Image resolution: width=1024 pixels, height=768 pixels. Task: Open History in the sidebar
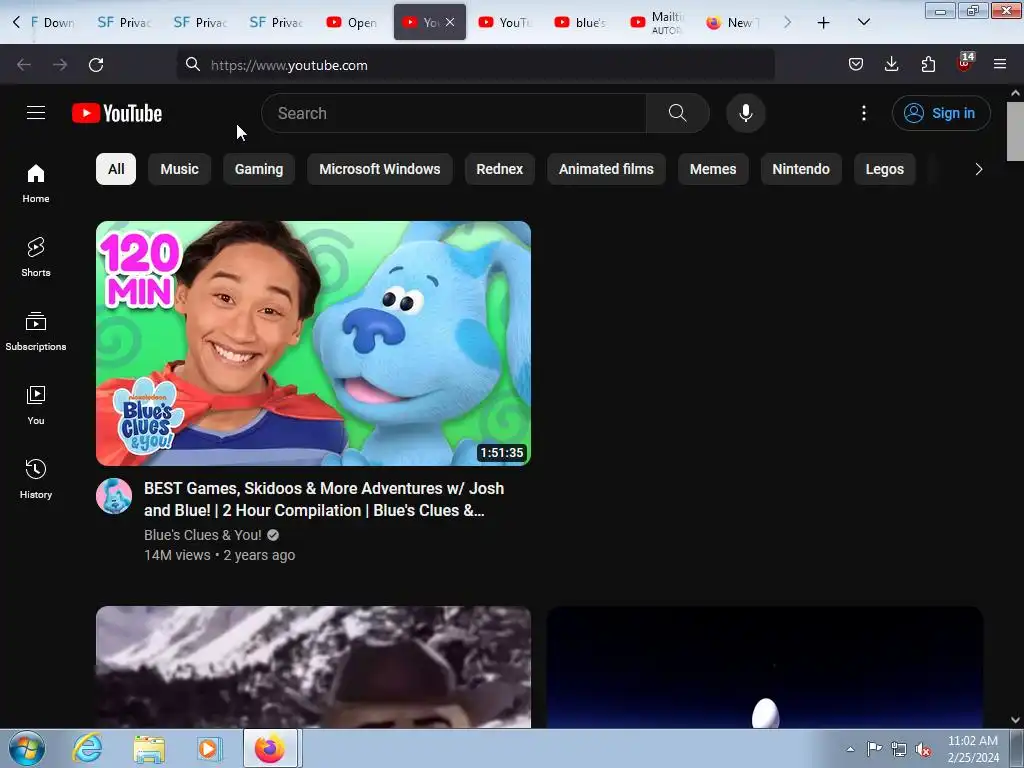pos(36,479)
